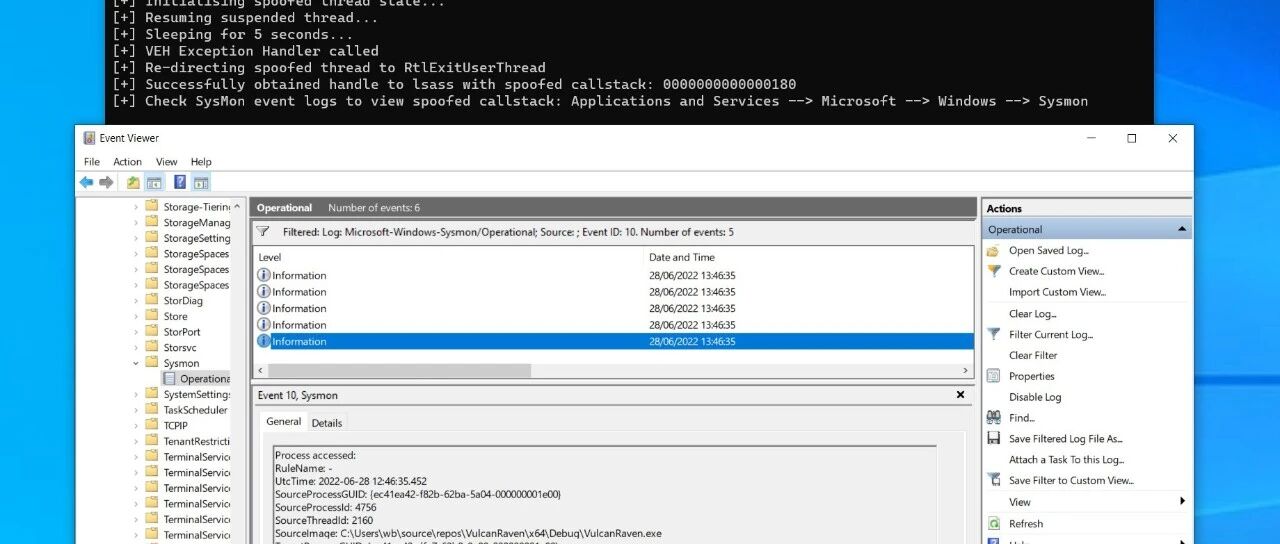The height and width of the screenshot is (544, 1280).
Task: Open the Help menu
Action: coord(201,161)
